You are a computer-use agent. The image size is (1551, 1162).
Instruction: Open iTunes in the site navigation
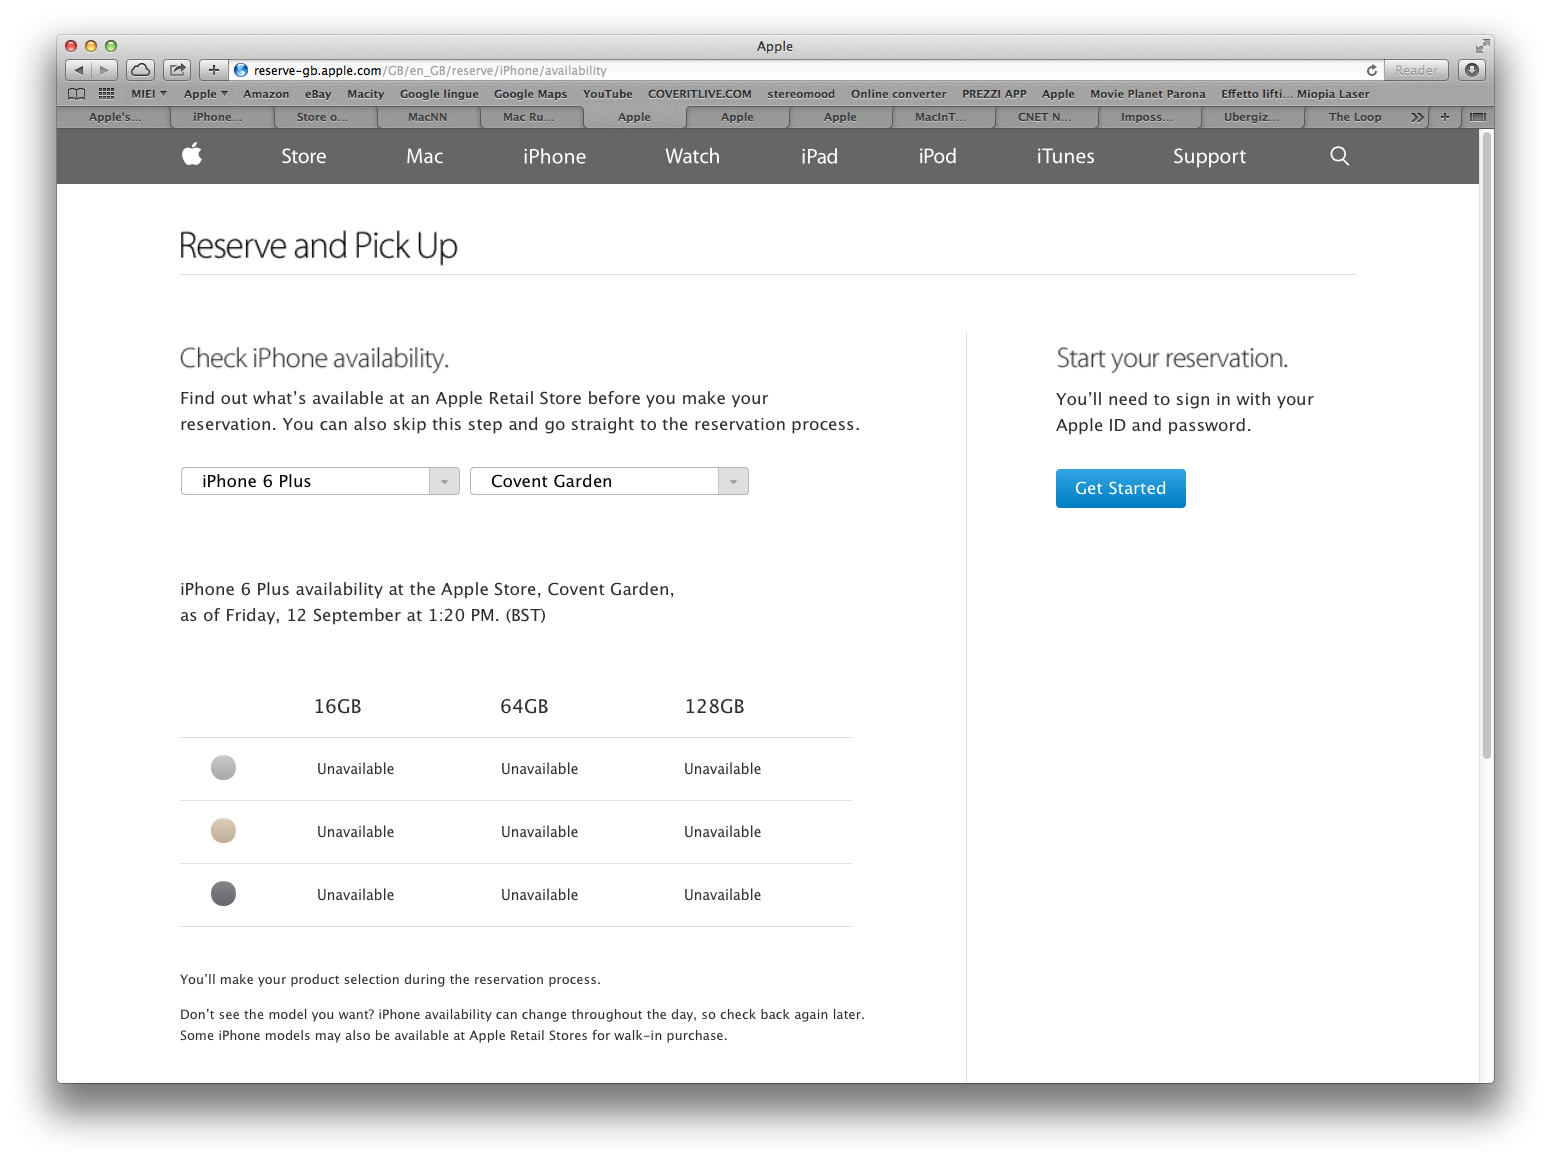(1066, 156)
